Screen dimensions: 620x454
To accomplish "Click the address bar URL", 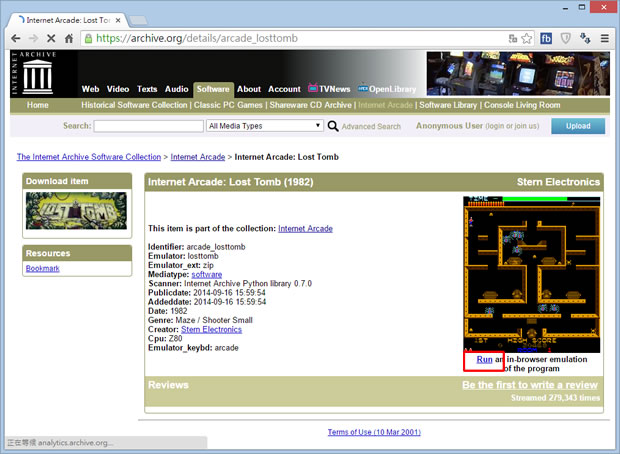I will tap(197, 38).
